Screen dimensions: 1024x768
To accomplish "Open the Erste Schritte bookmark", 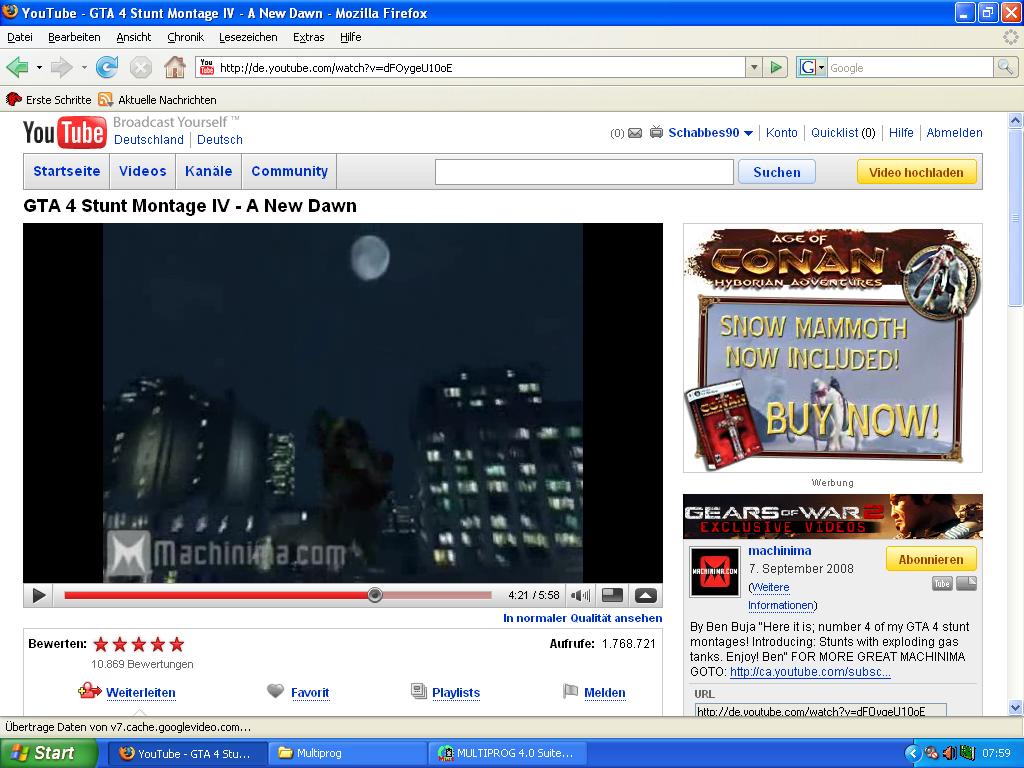I will click(49, 99).
